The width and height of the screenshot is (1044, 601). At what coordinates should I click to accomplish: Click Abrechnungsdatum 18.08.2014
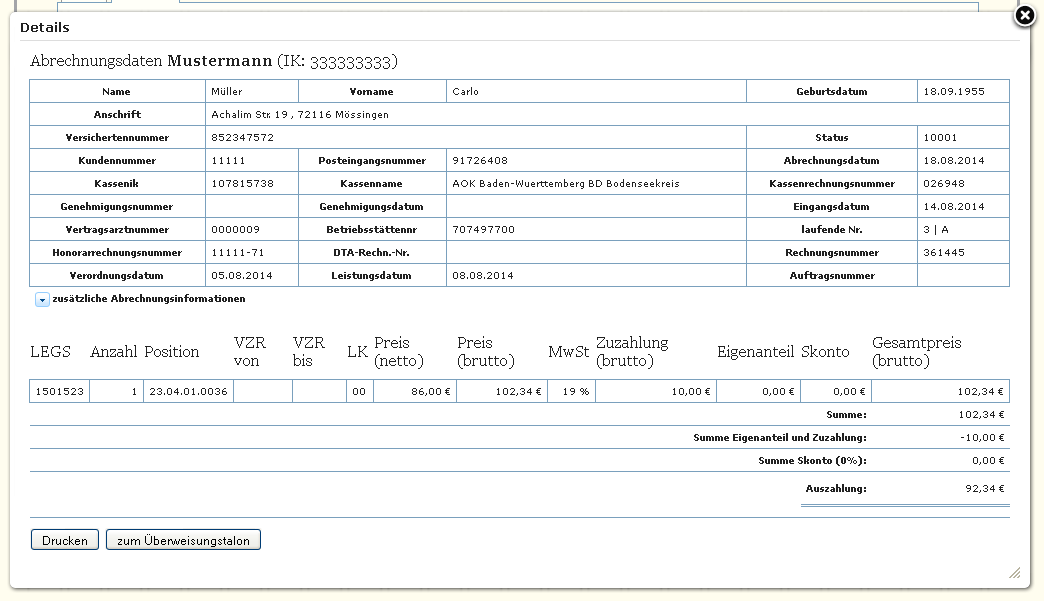click(954, 160)
